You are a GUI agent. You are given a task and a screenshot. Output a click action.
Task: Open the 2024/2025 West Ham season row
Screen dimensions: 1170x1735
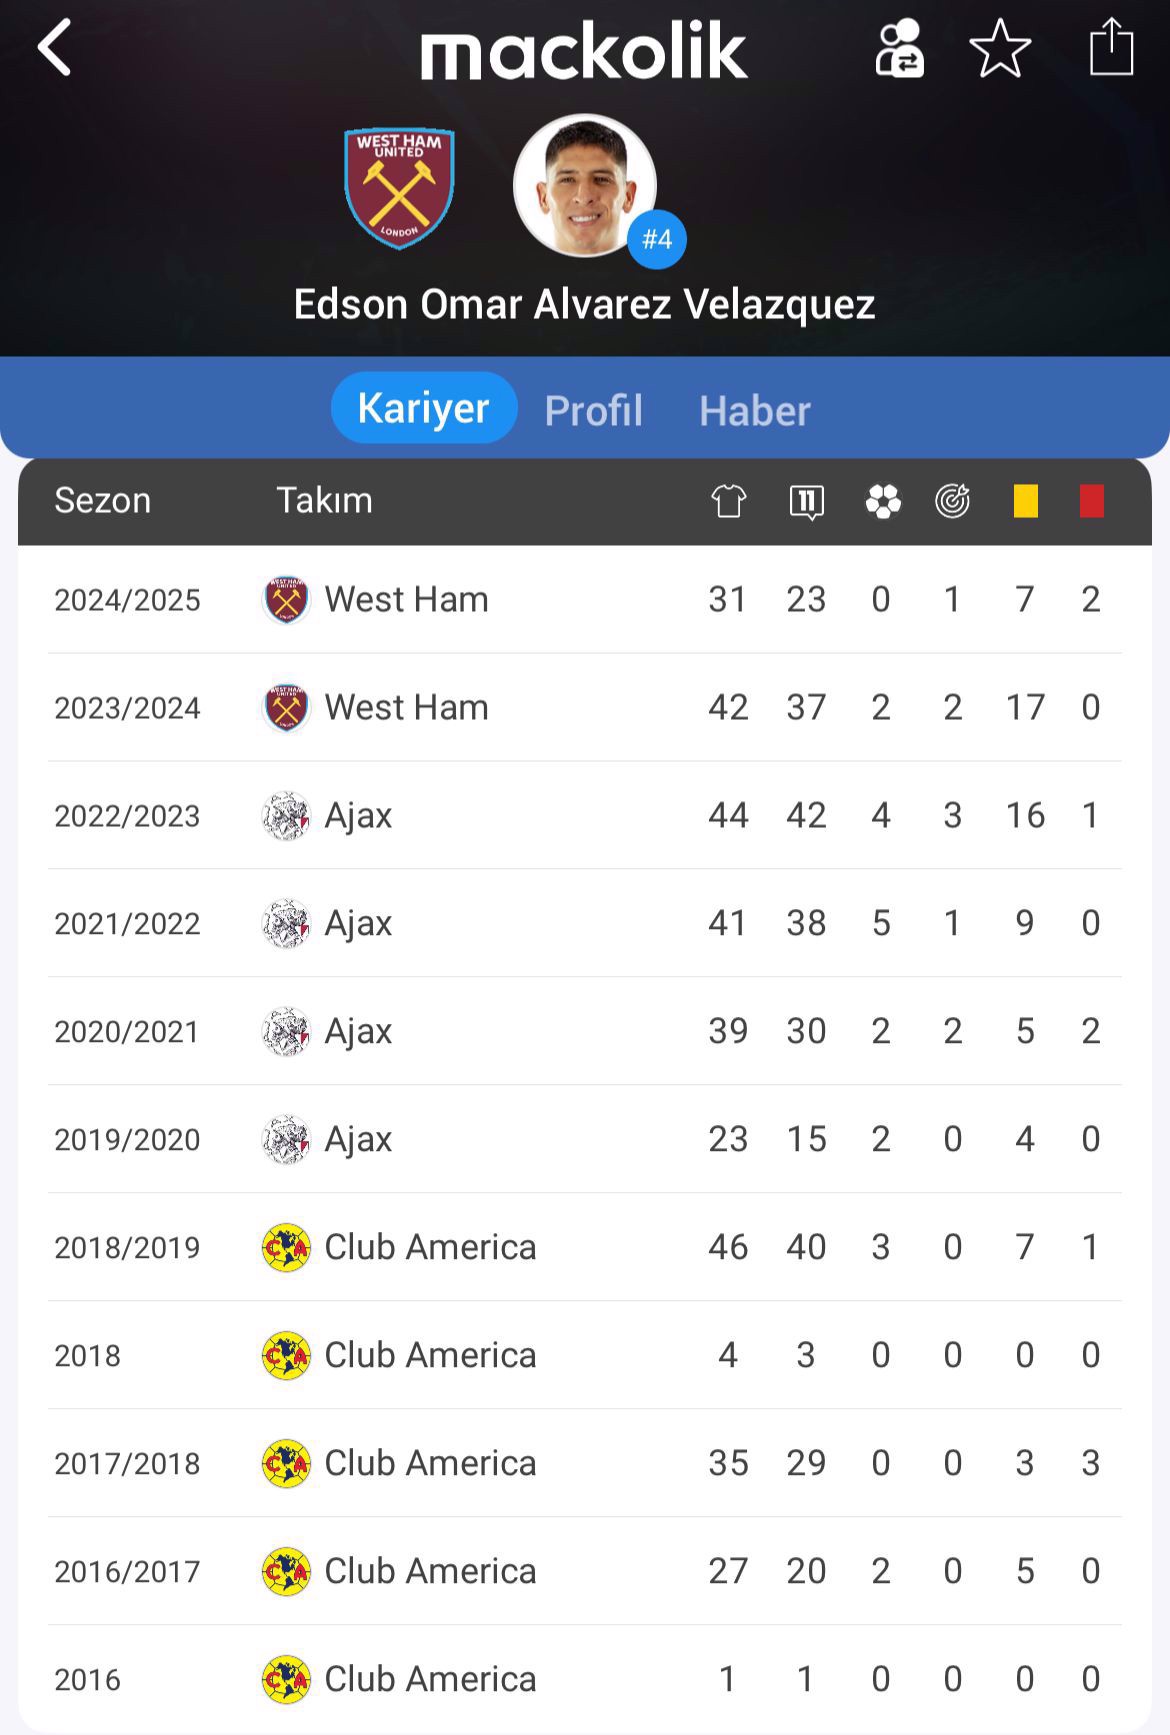coord(585,600)
